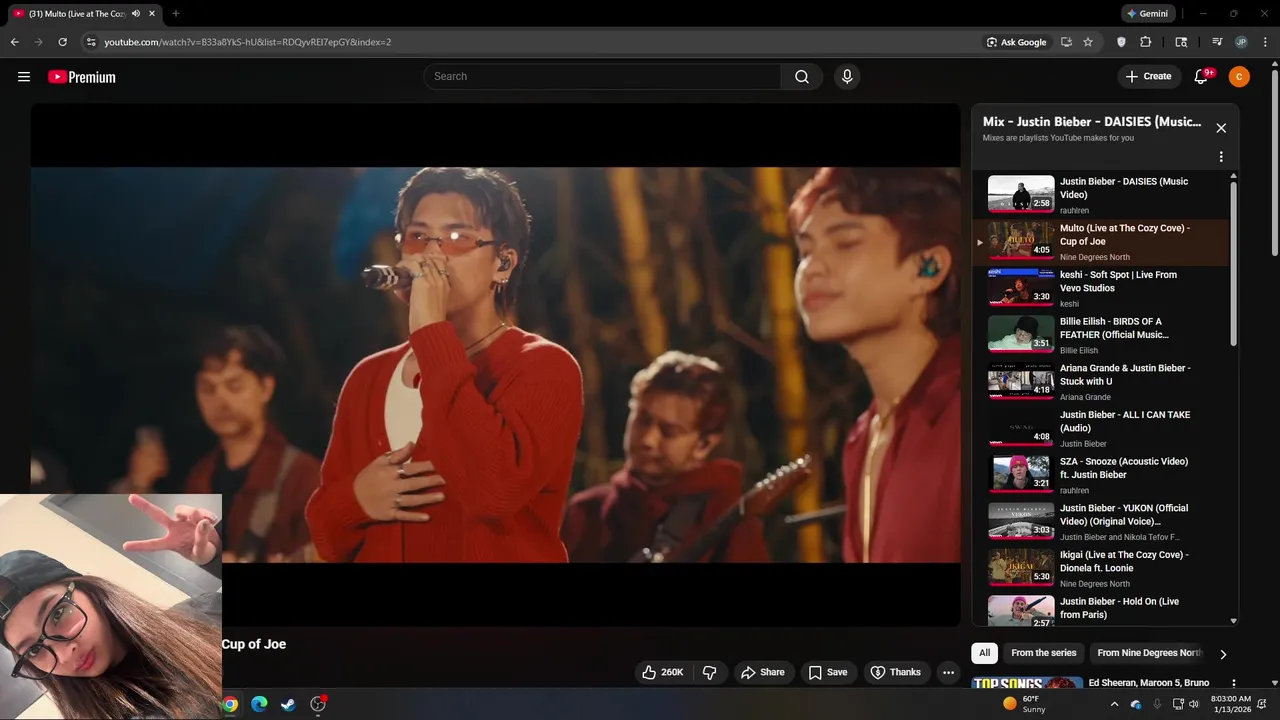Close the Mix playlist panel

click(1220, 128)
